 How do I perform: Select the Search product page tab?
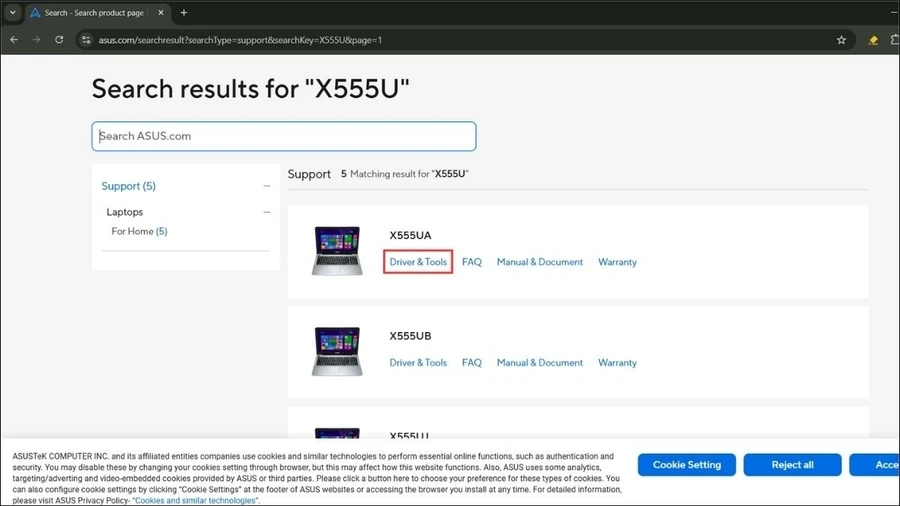(96, 12)
